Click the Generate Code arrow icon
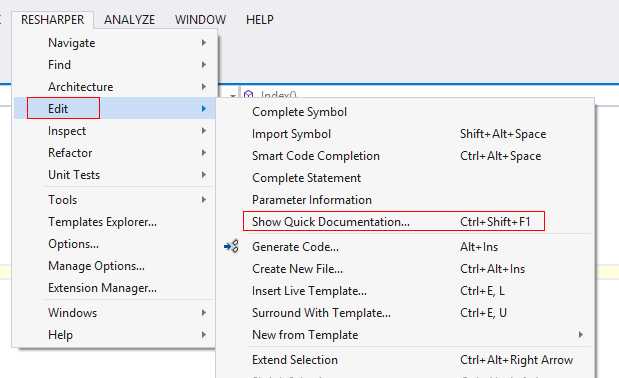 (231, 246)
